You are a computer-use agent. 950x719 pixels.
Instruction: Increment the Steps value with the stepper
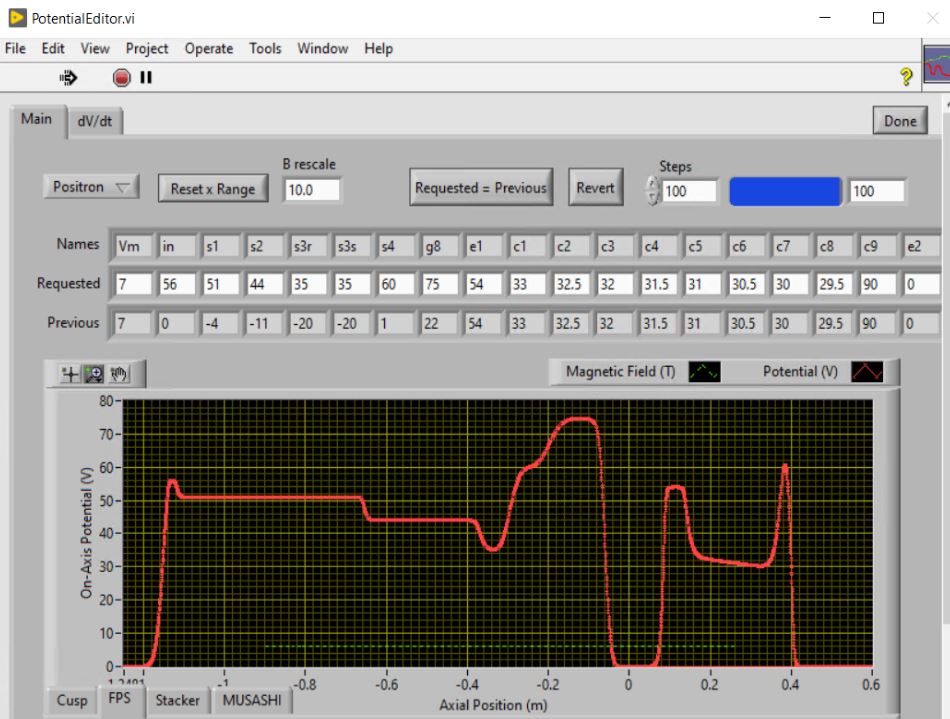coord(655,183)
